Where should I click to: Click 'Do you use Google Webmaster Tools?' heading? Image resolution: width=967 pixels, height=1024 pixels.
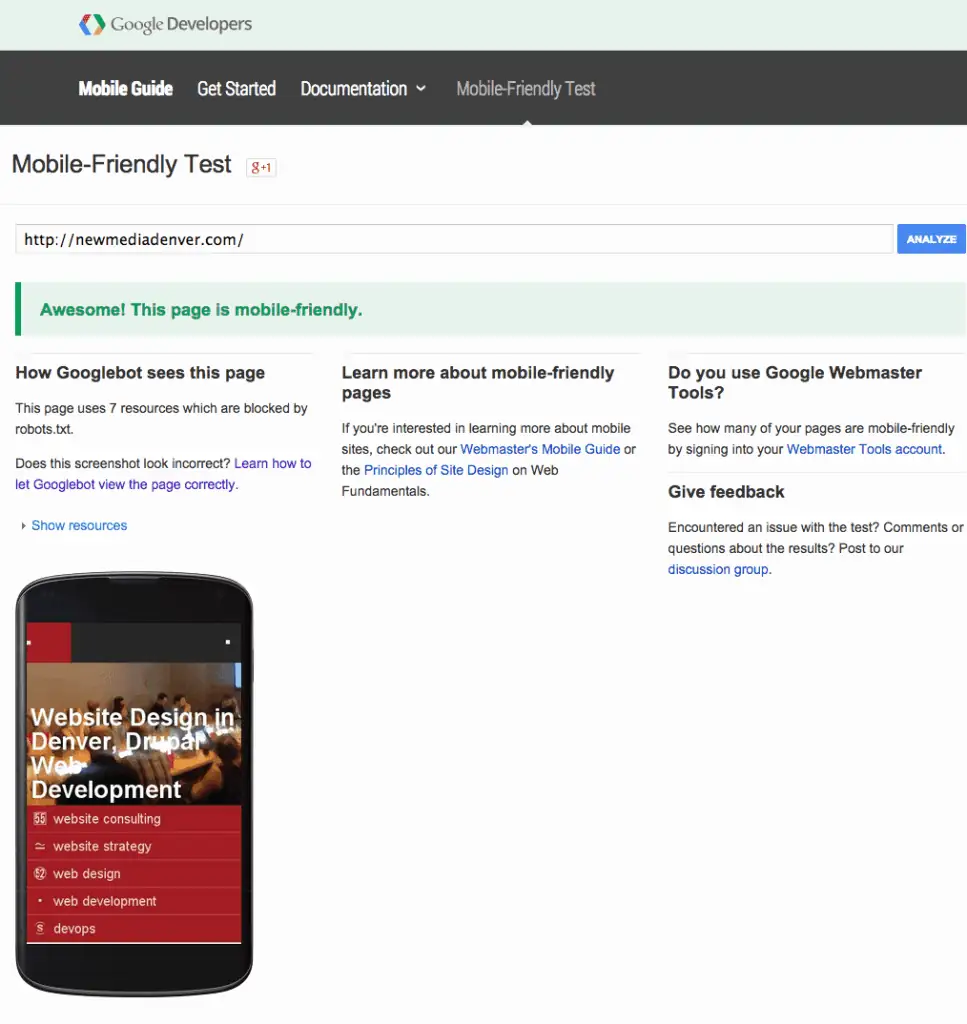795,383
